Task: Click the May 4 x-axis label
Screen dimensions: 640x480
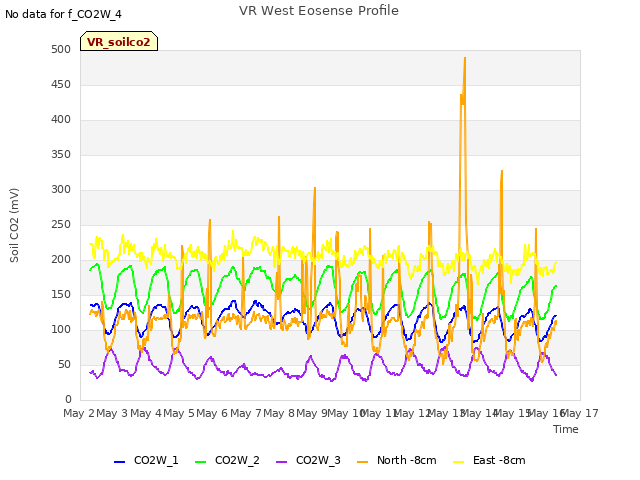Action: 146,413
